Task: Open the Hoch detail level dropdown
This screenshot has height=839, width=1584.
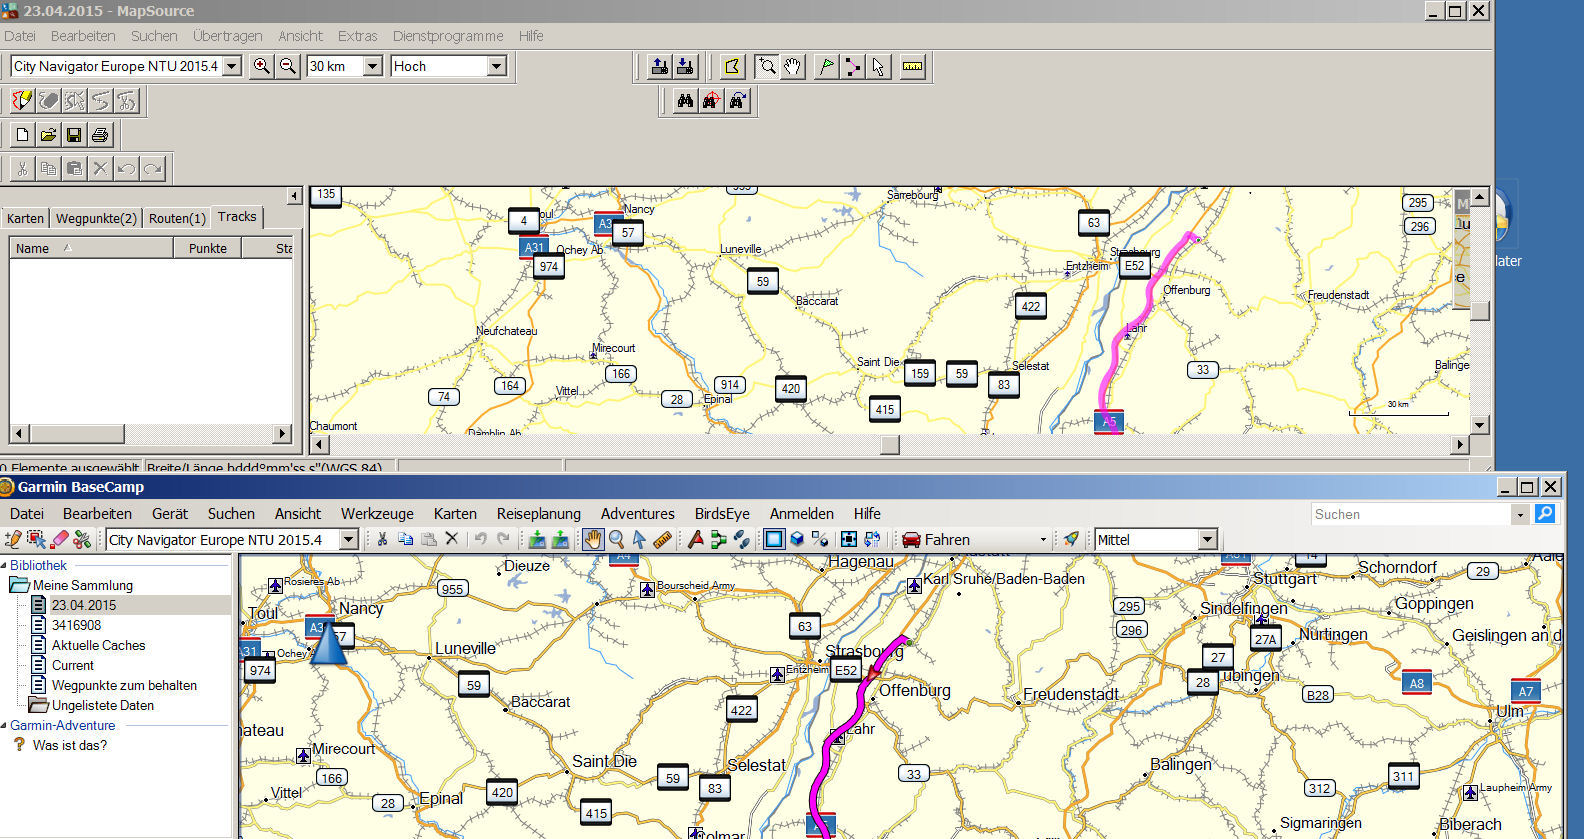Action: (x=496, y=66)
